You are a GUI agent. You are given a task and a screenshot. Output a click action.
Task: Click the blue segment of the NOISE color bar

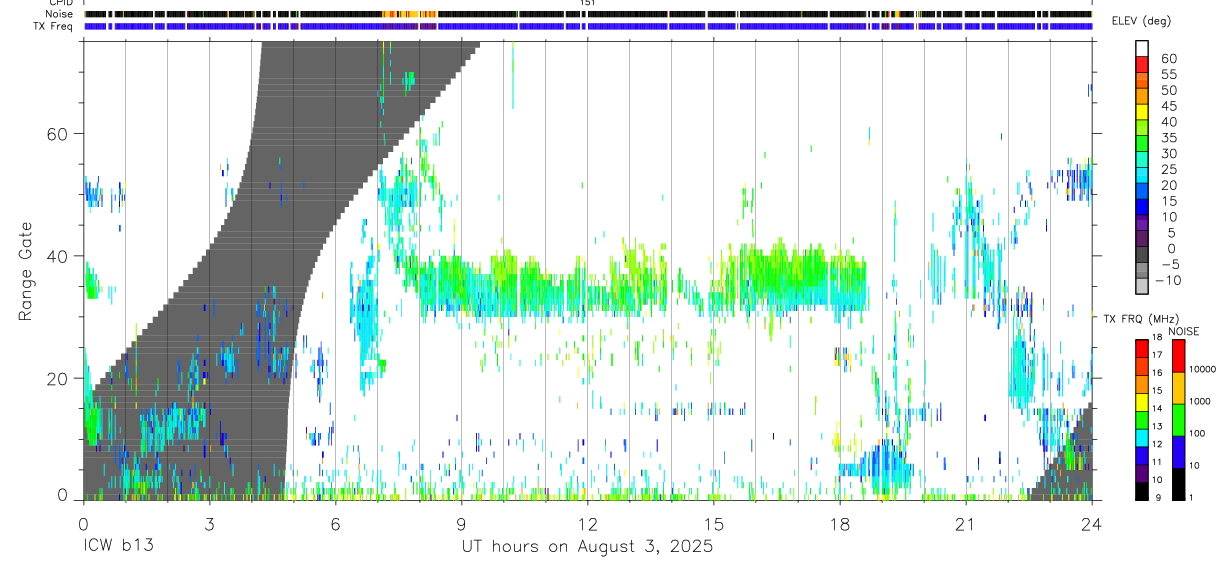point(1178,452)
